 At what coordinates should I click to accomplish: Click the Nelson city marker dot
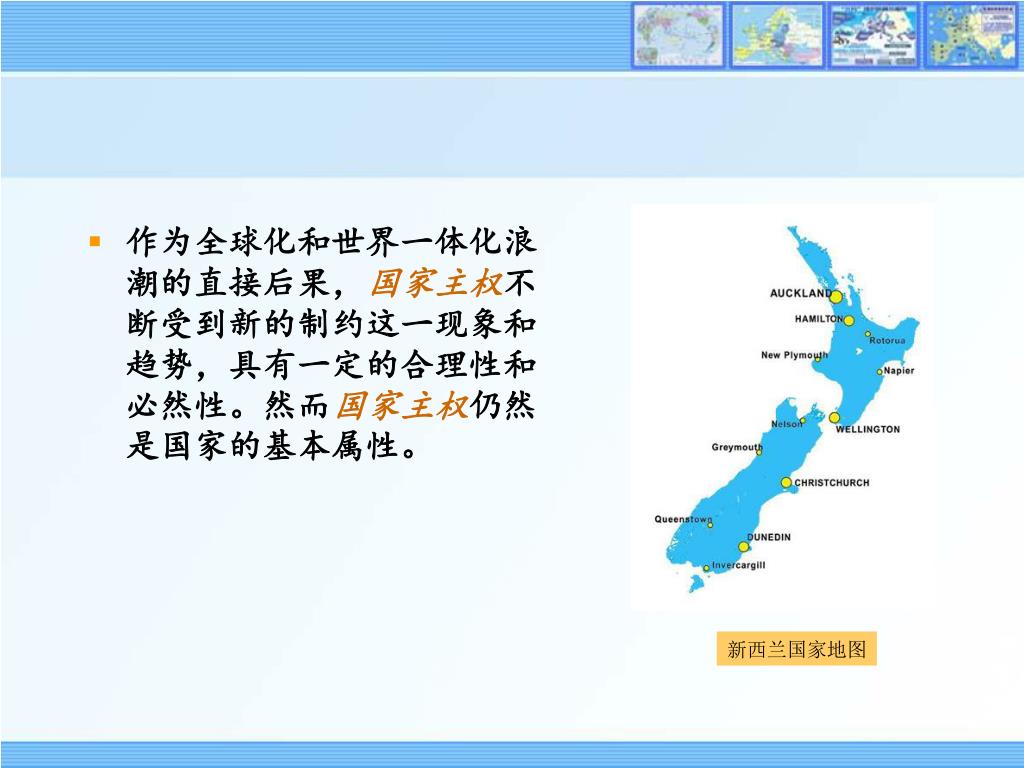[803, 421]
